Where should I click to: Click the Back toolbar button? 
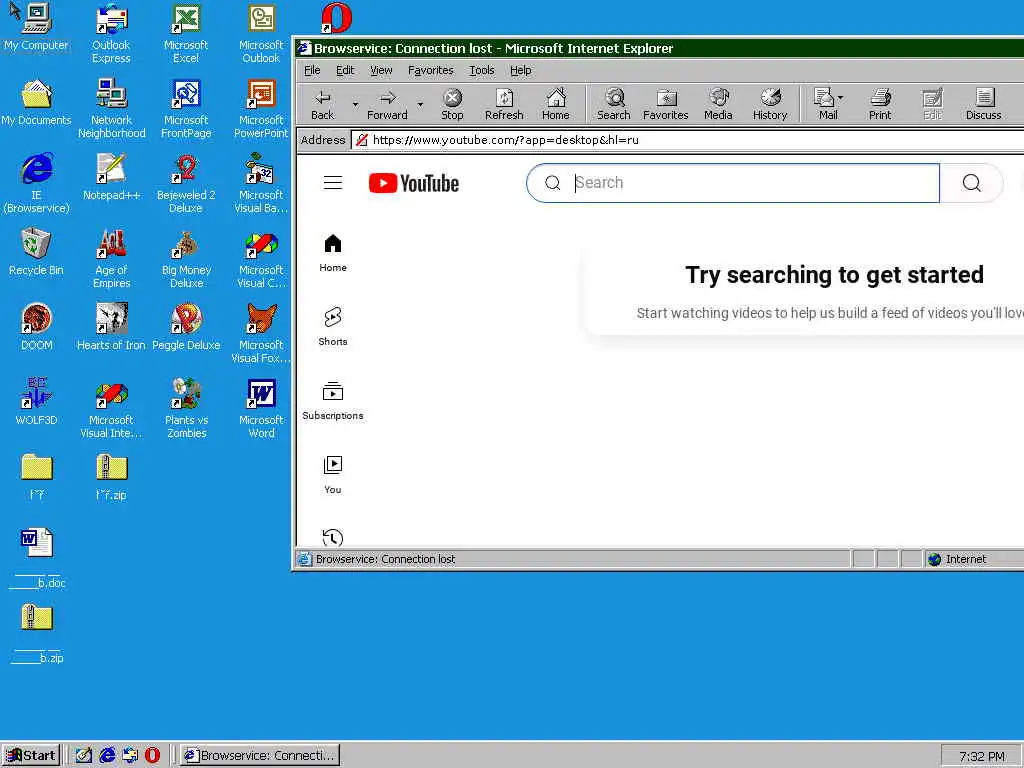pos(322,104)
